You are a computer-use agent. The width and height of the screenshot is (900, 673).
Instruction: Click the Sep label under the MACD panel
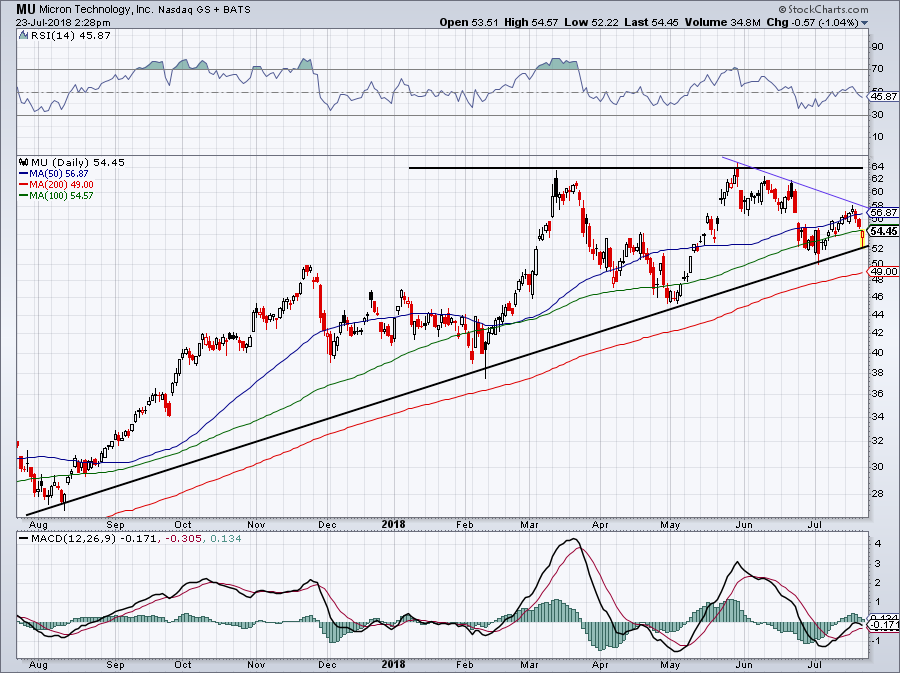click(x=115, y=665)
